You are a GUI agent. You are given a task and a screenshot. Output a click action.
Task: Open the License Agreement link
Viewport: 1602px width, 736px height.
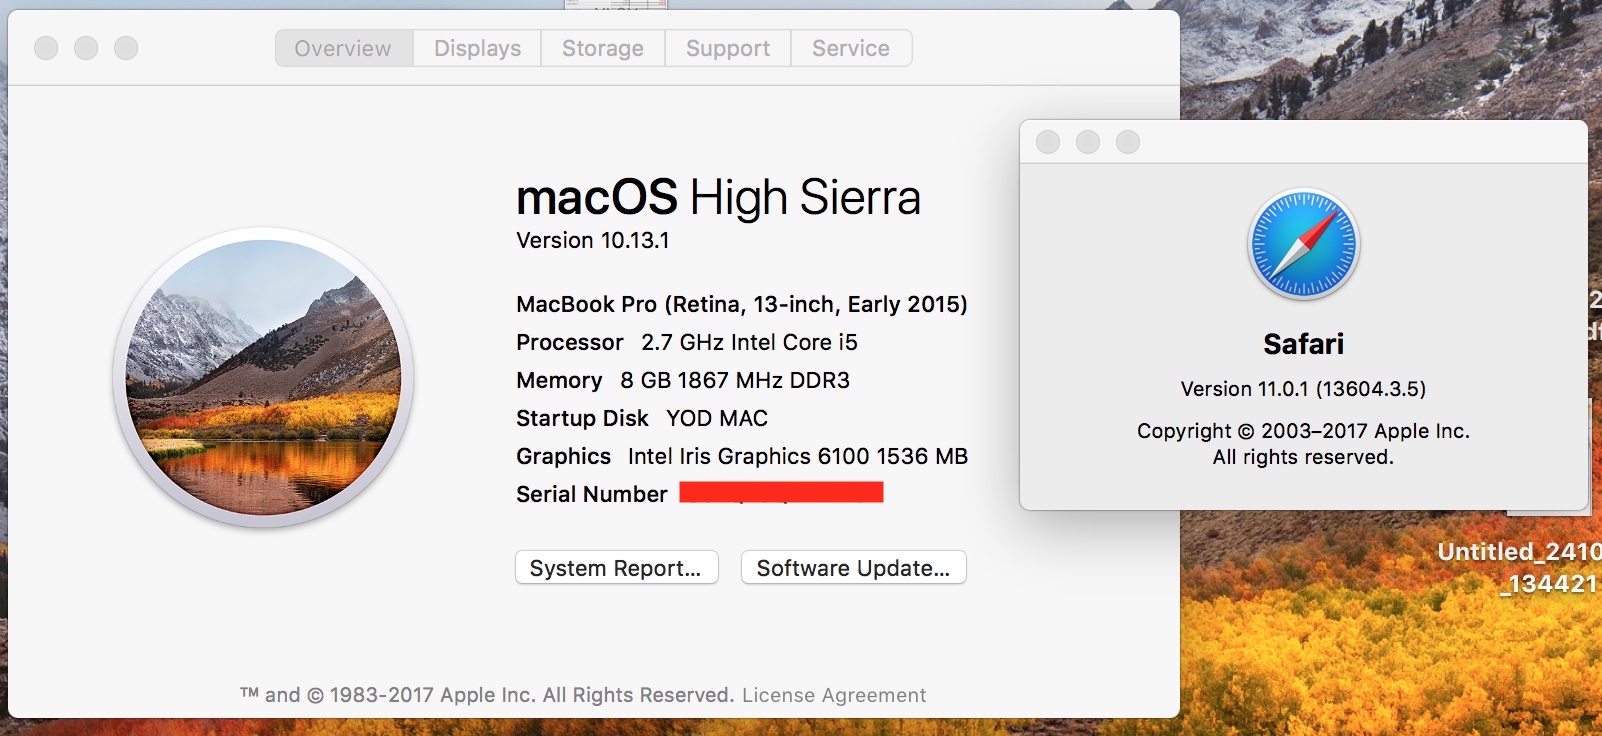point(834,695)
